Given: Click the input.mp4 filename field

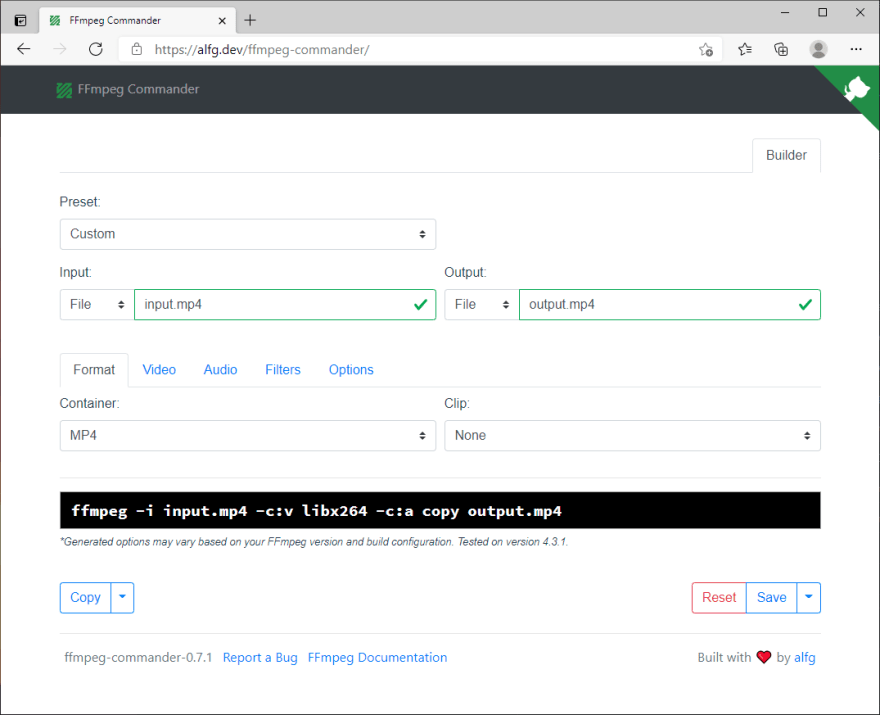Looking at the screenshot, I should 285,305.
